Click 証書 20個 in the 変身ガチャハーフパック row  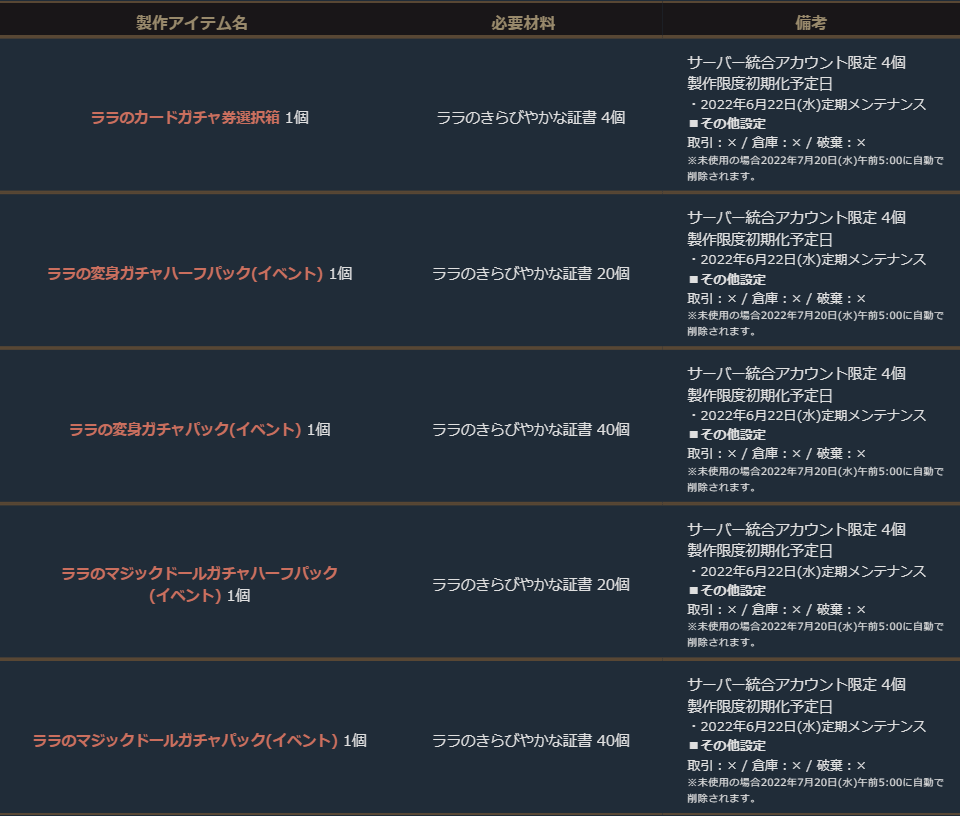(x=530, y=273)
